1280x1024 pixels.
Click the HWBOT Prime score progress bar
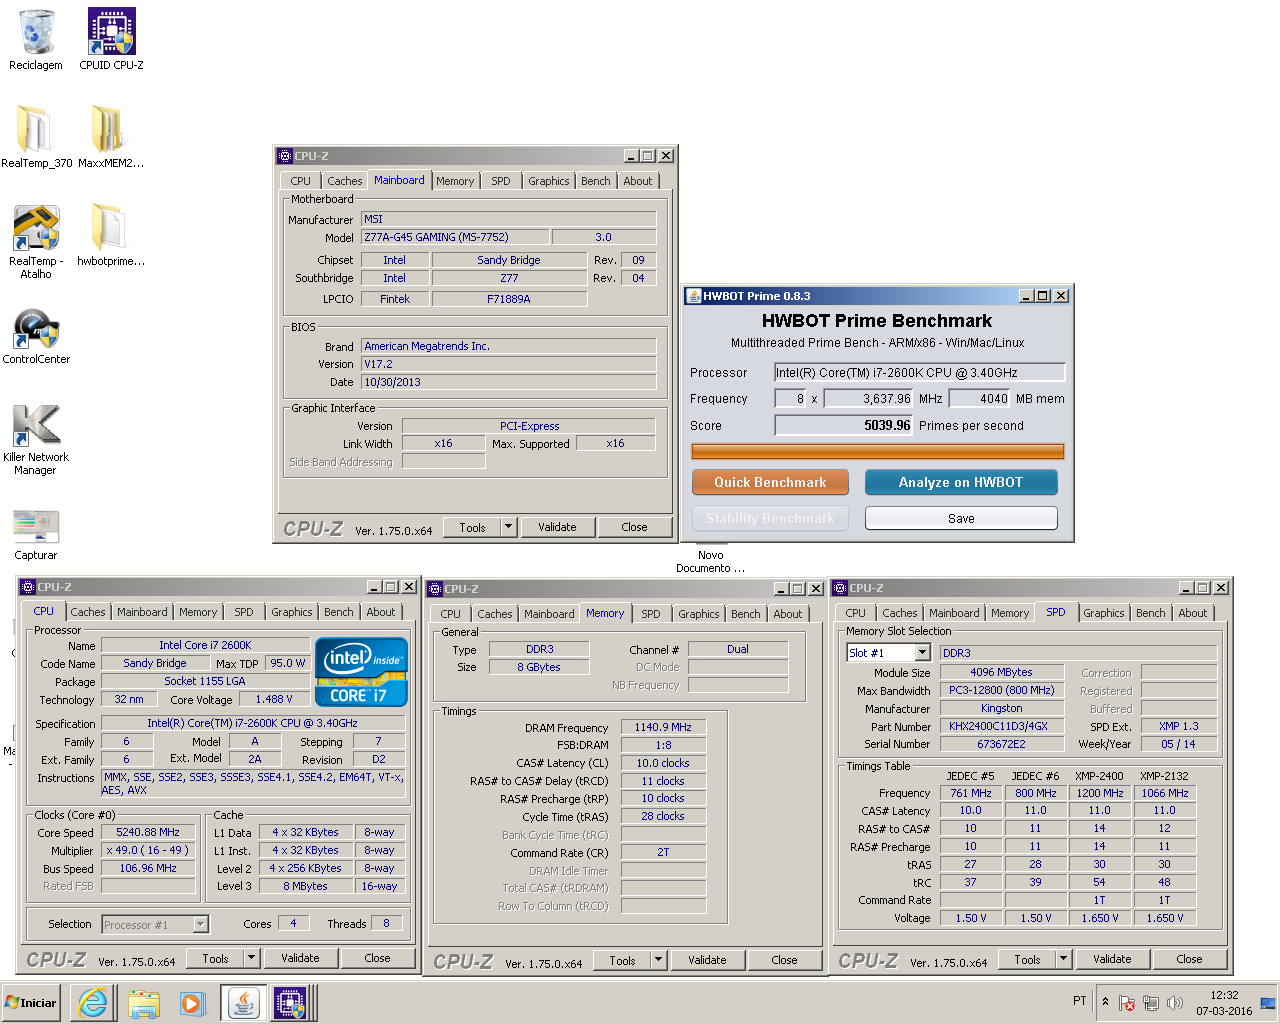point(878,451)
